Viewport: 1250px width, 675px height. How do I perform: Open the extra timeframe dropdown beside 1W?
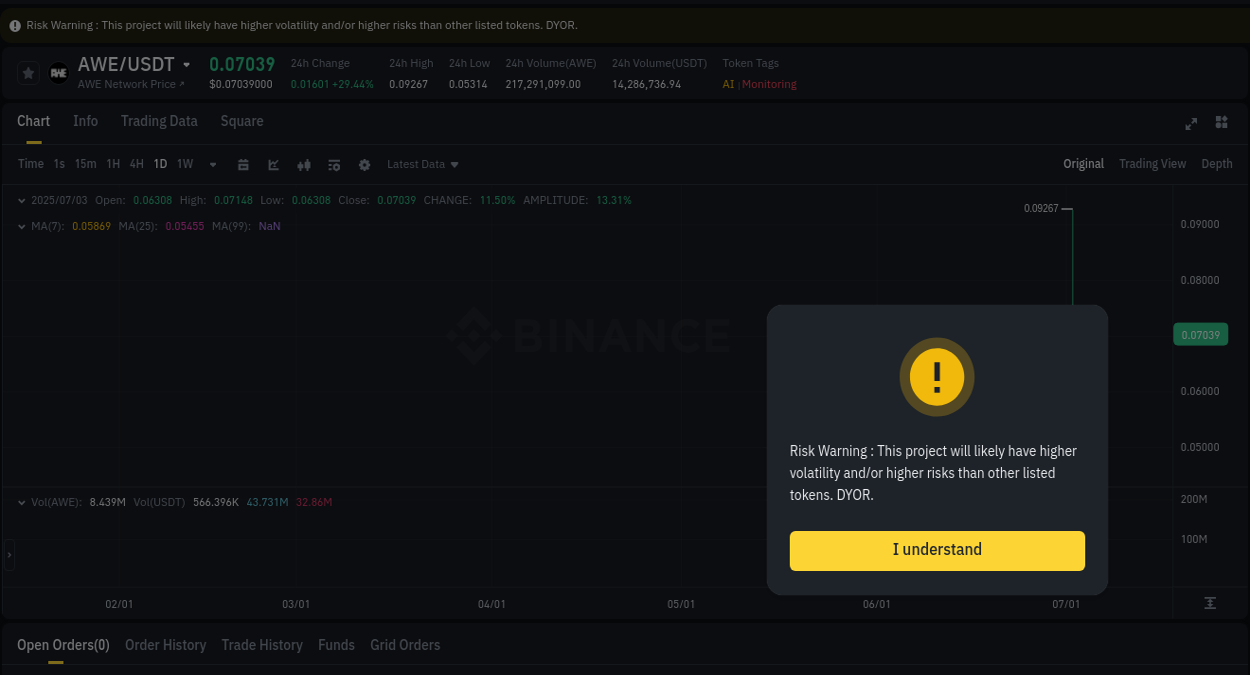point(212,164)
